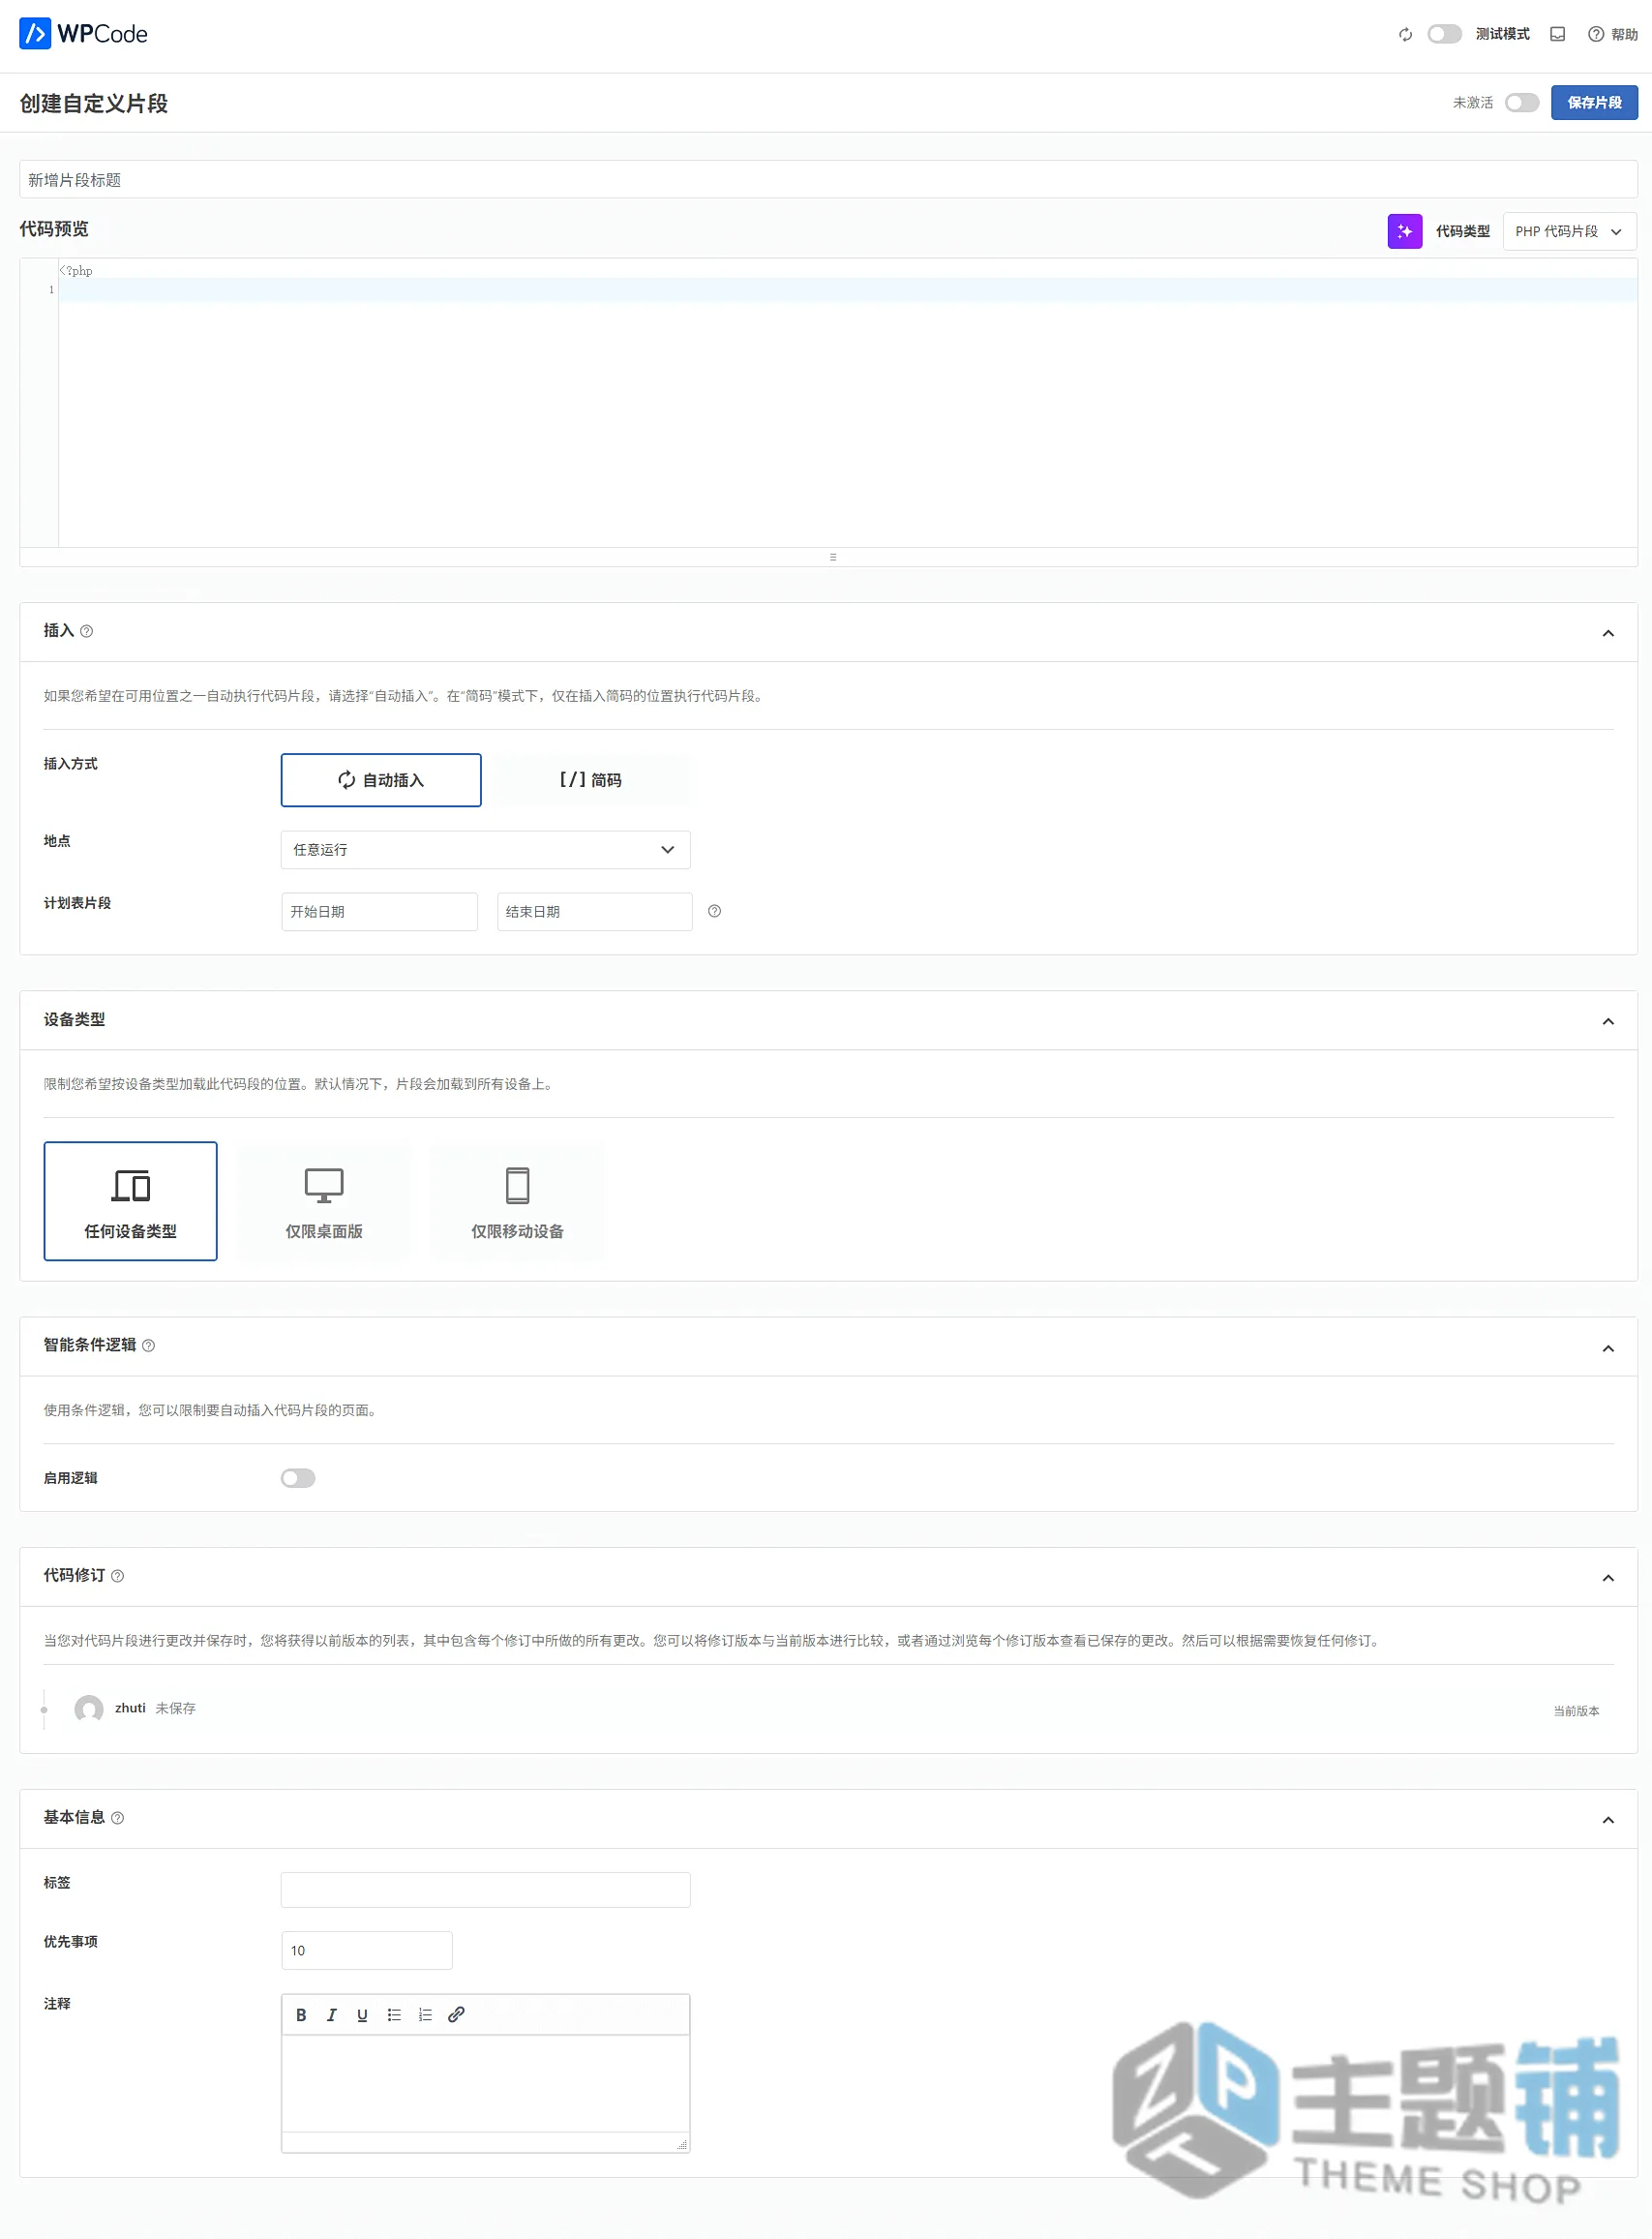Collapse the 设备类型 panel
The width and height of the screenshot is (1652, 2239).
(x=1607, y=1021)
